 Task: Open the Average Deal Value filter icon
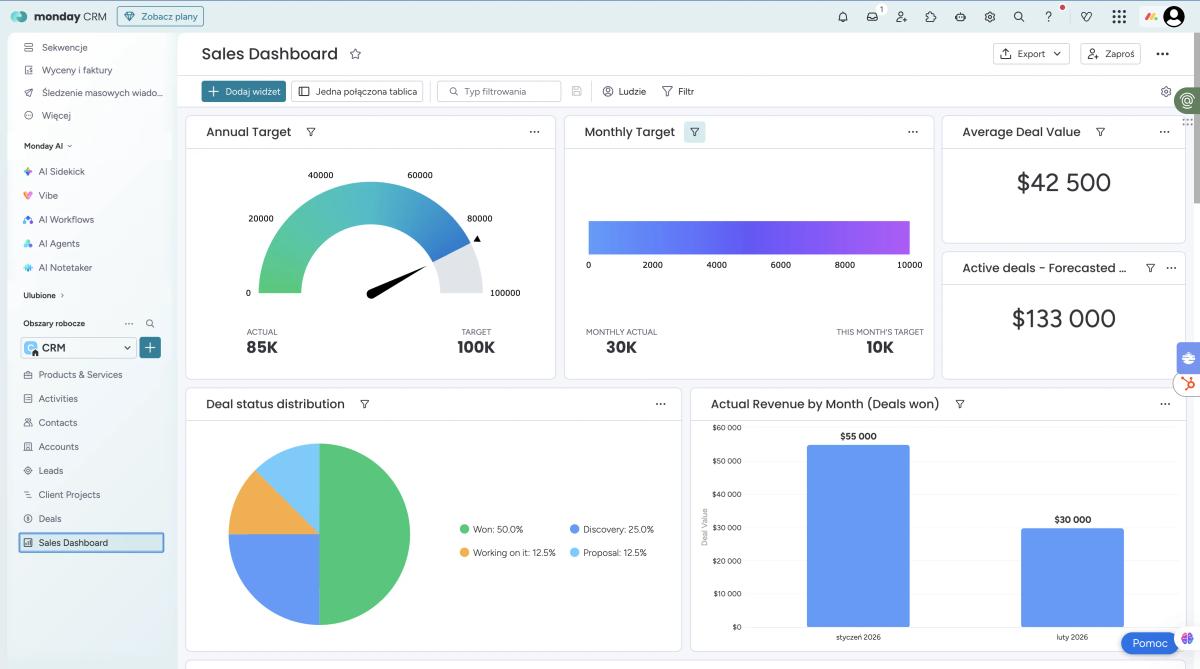[1100, 132]
